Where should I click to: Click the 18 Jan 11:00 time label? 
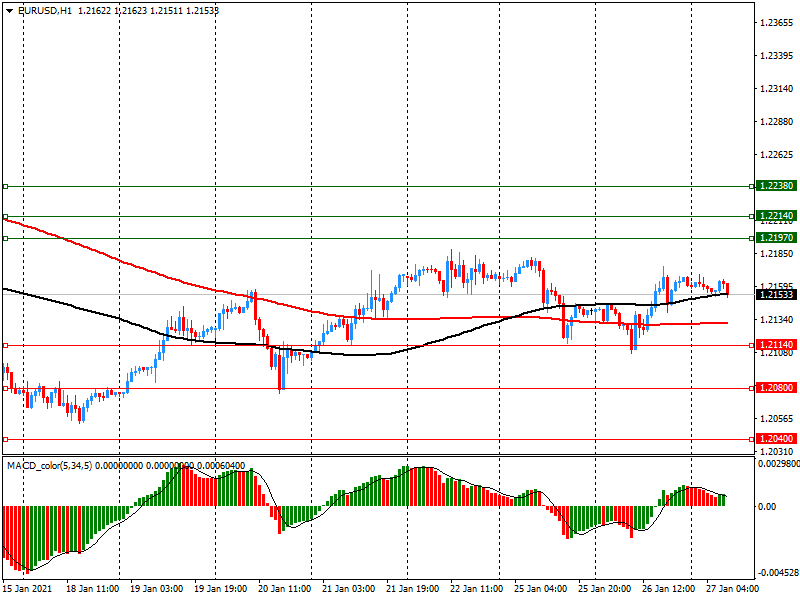tap(92, 589)
